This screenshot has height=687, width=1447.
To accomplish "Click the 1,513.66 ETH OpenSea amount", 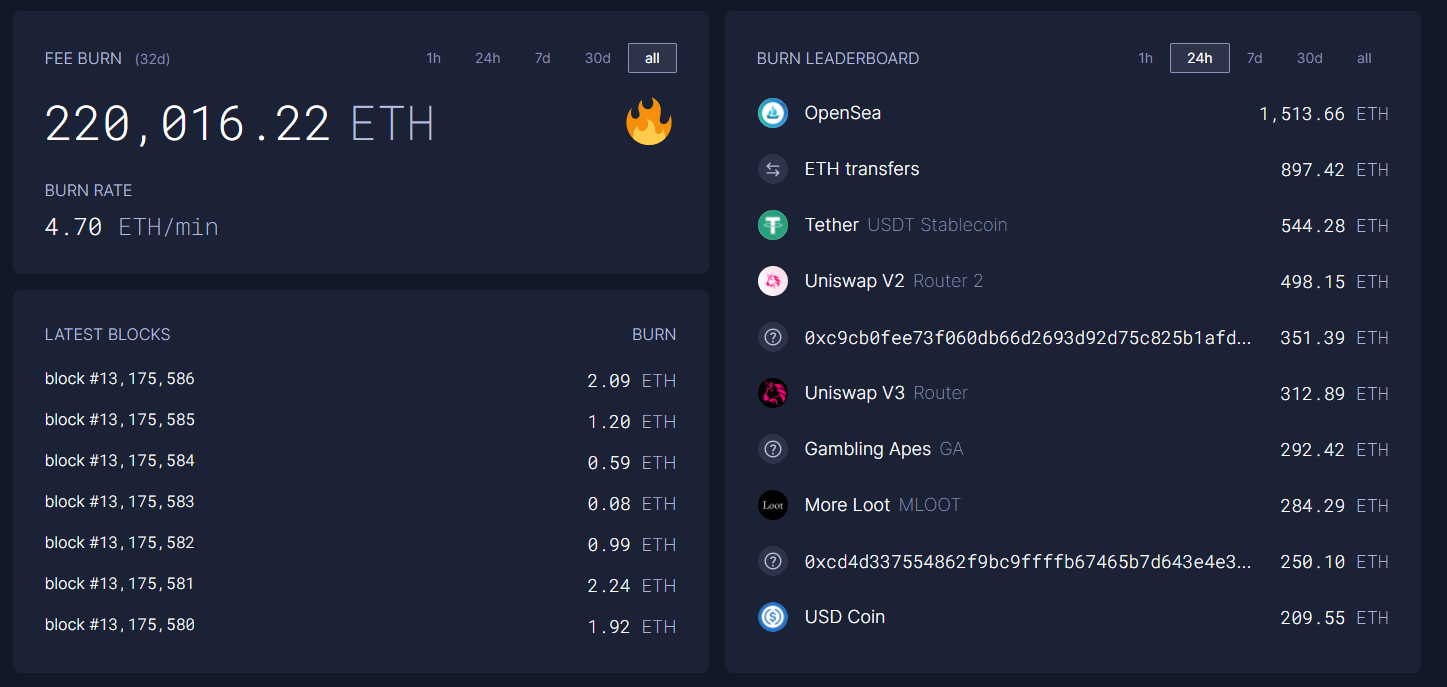I will point(1324,114).
